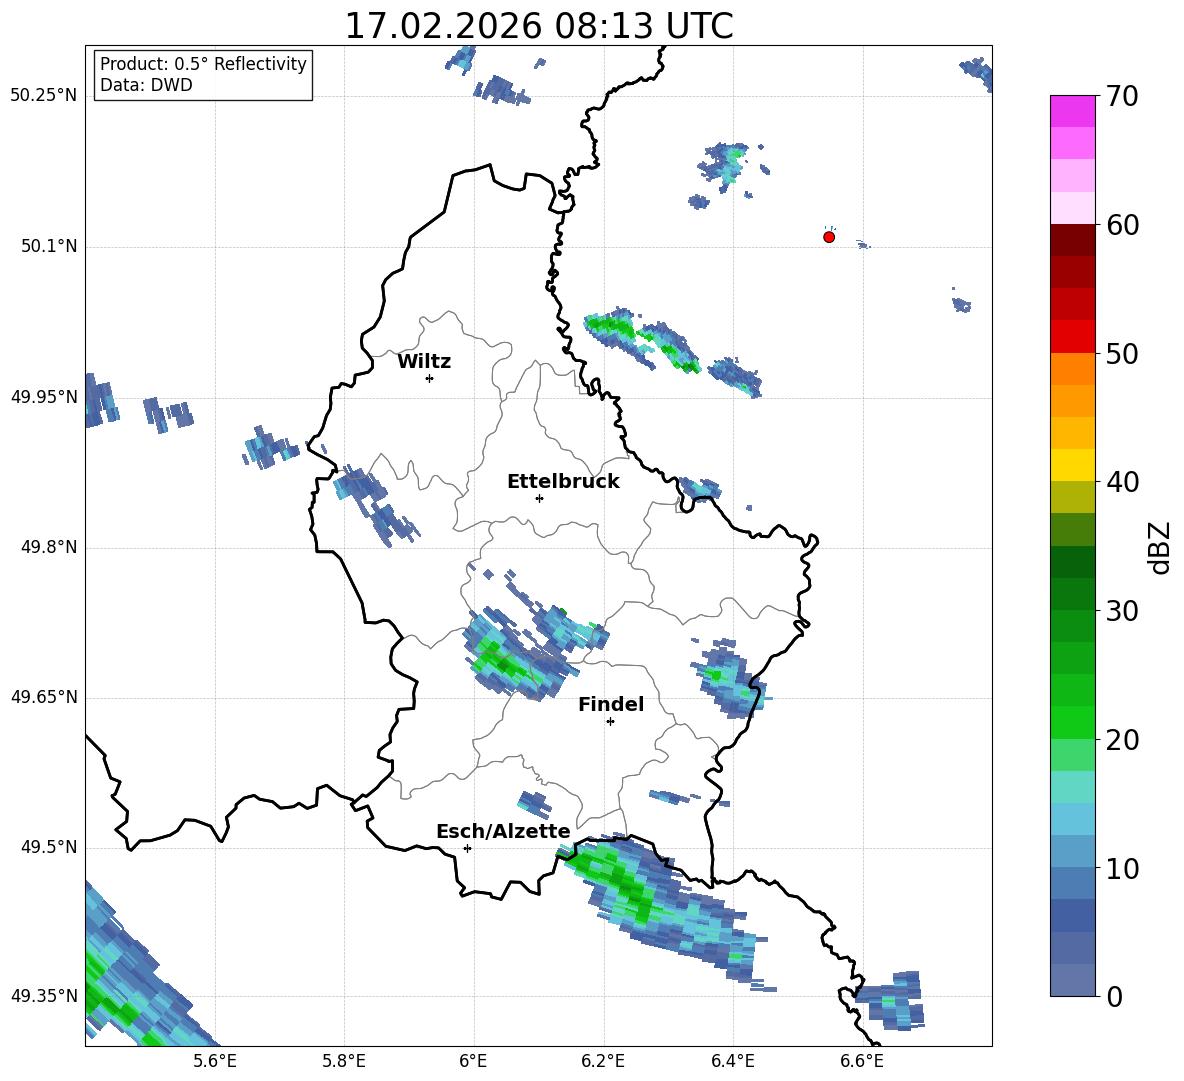This screenshot has height=1081, width=1184.
Task: Pick the dark maroon swatch just below 60
Action: pyautogui.click(x=1073, y=240)
